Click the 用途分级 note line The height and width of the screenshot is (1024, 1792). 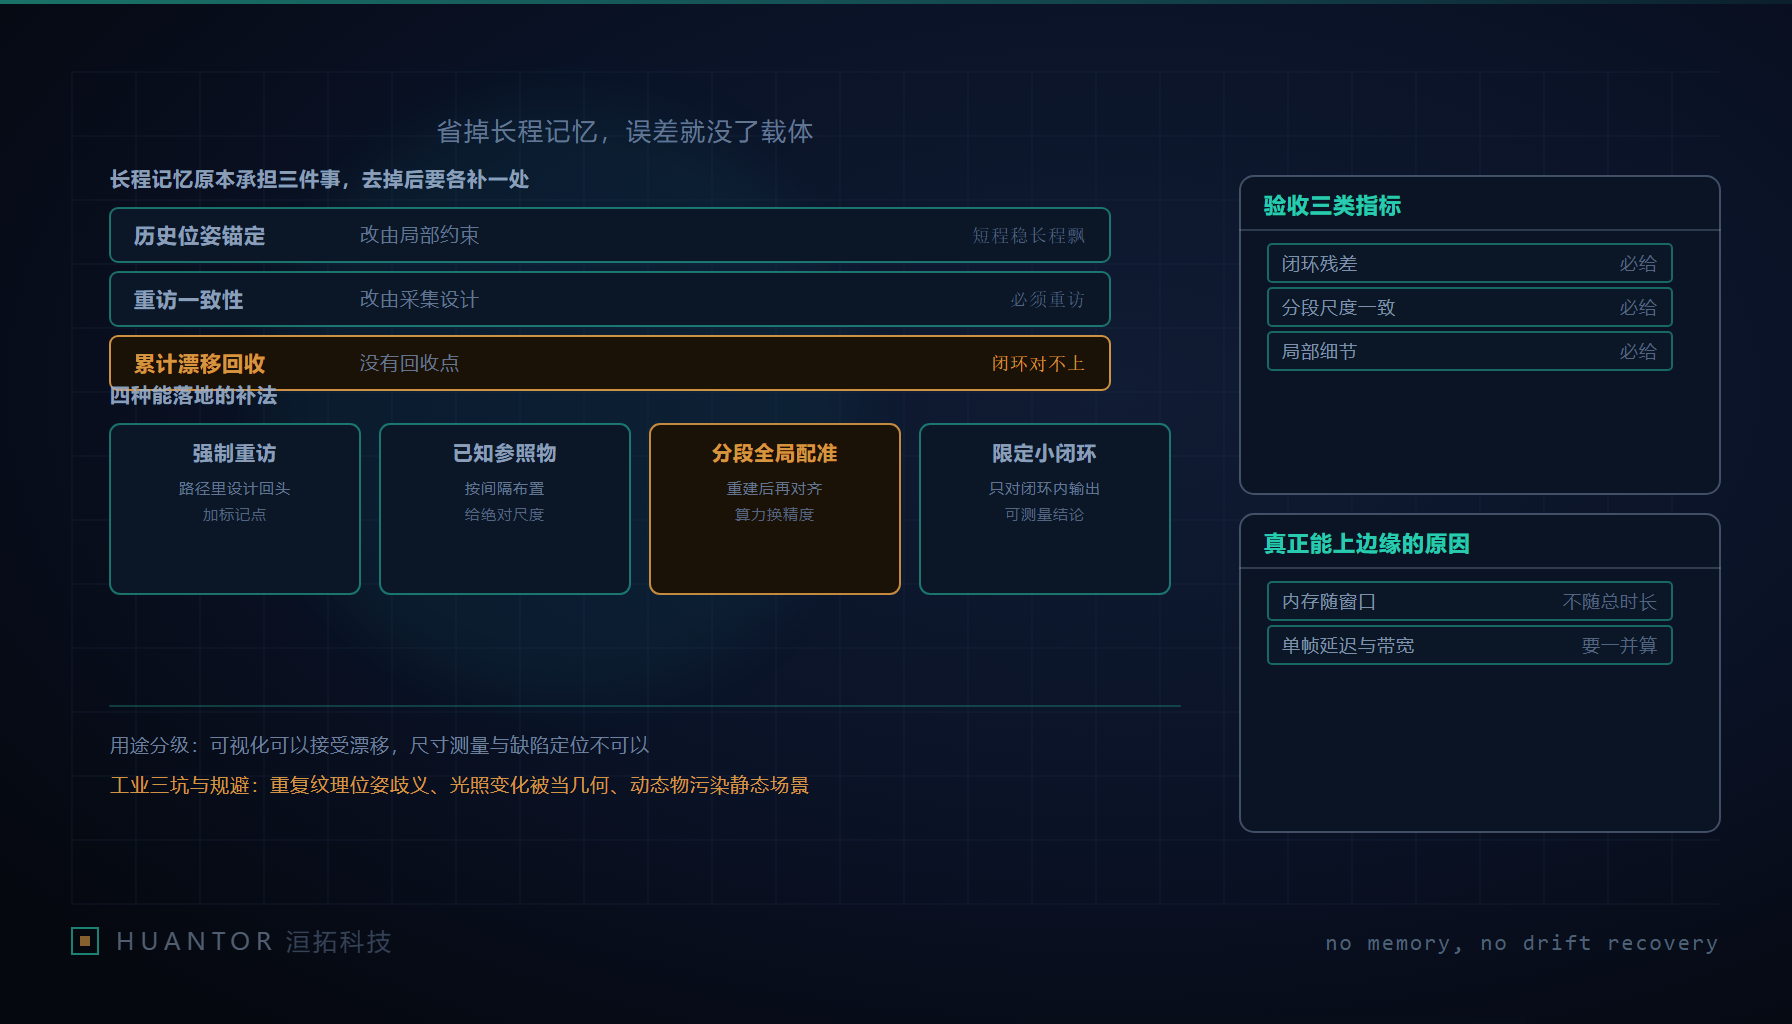(x=379, y=745)
